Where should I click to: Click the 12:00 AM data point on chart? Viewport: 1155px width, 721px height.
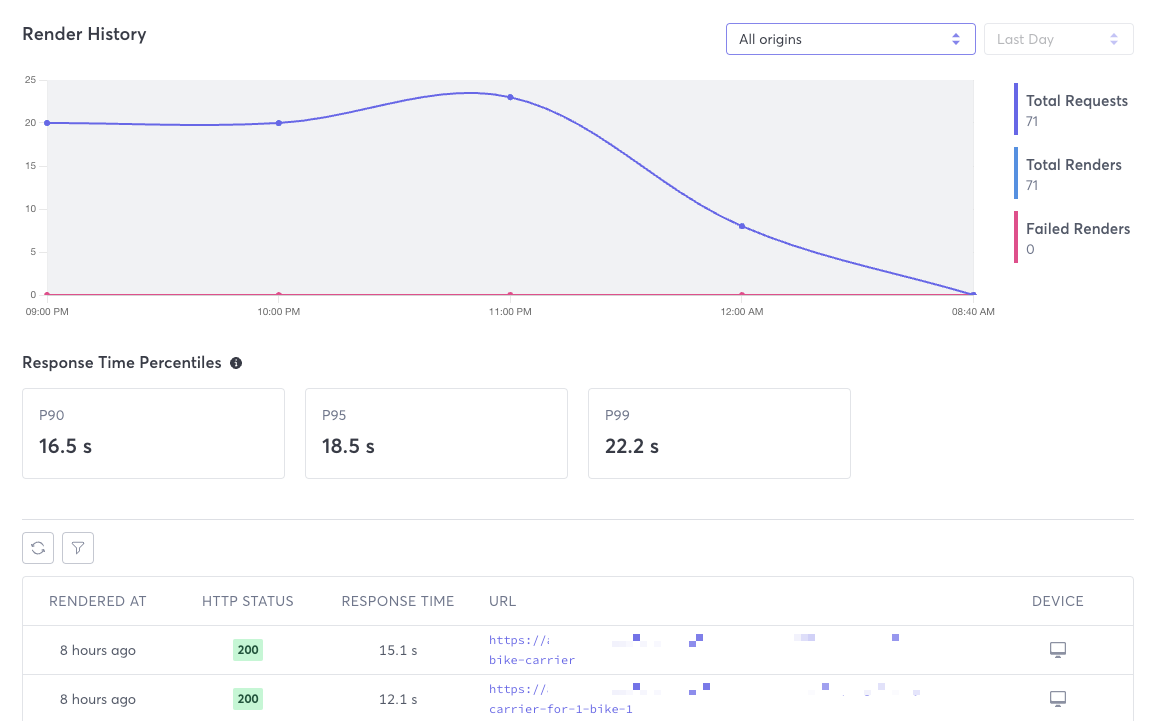coord(742,226)
